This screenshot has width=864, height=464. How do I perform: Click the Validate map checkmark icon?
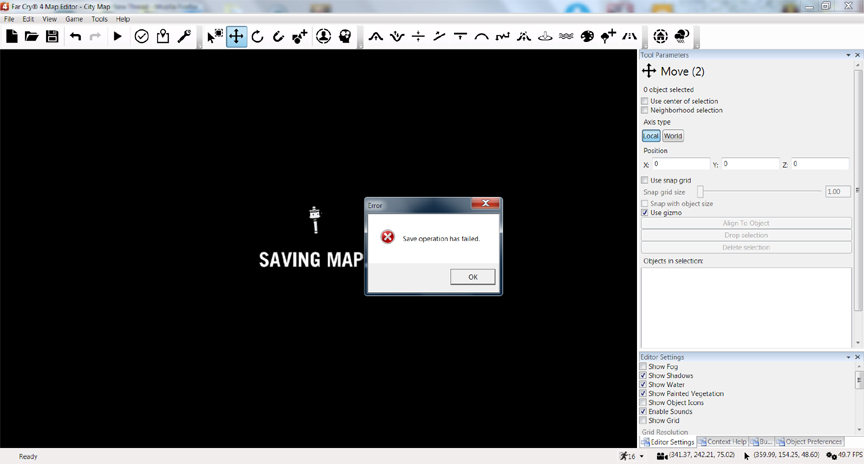pos(142,36)
